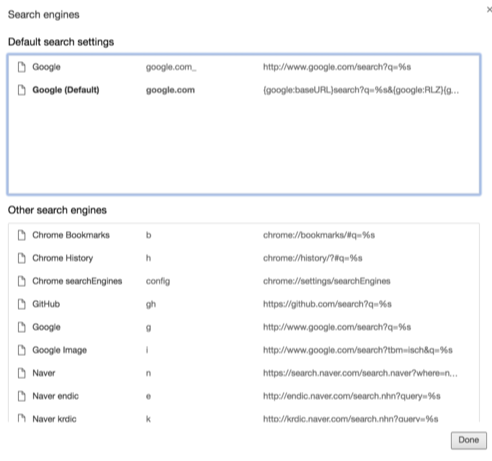Close the Search engines dialog with X
The width and height of the screenshot is (492, 461).
[489, 10]
